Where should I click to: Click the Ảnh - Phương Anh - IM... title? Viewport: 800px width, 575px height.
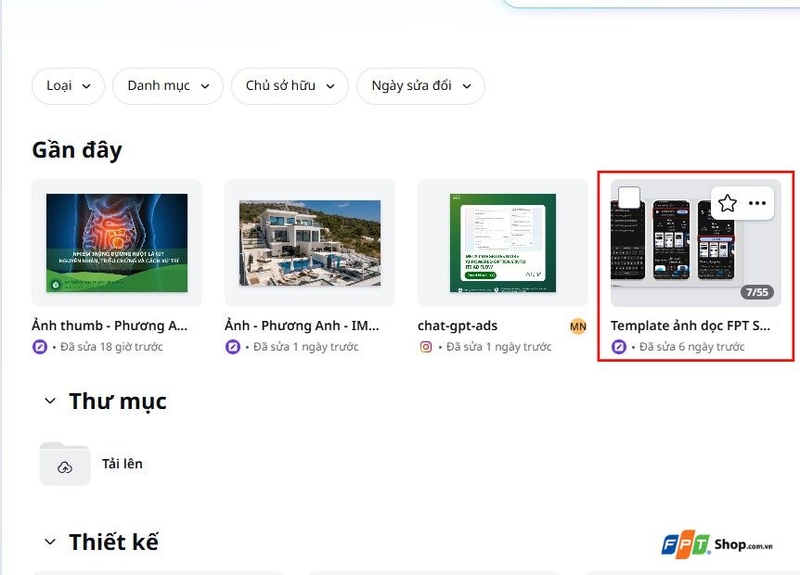coord(302,326)
